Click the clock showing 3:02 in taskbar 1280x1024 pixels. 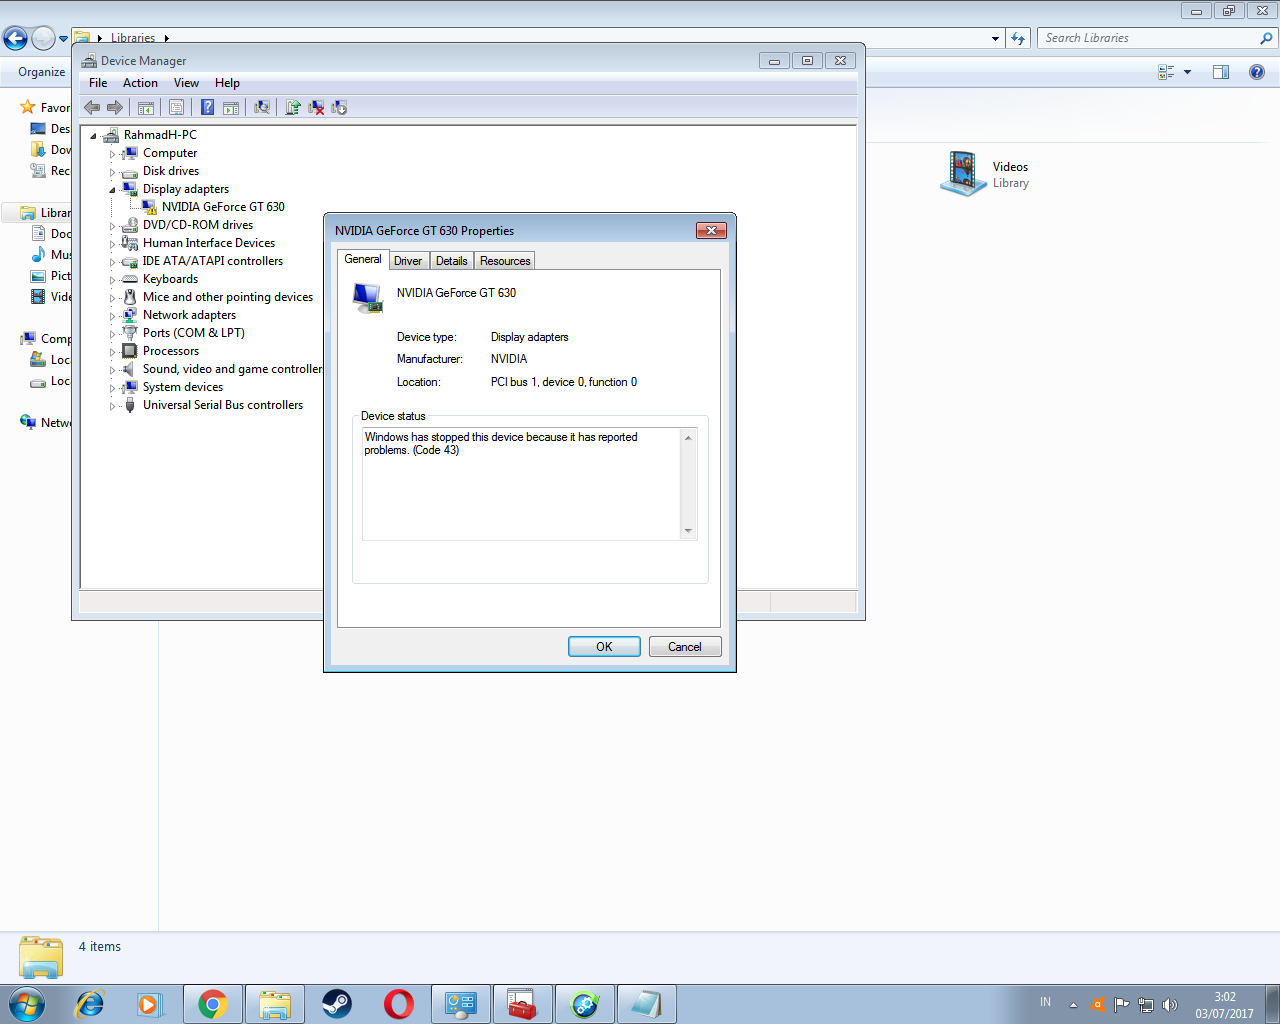point(1224,997)
